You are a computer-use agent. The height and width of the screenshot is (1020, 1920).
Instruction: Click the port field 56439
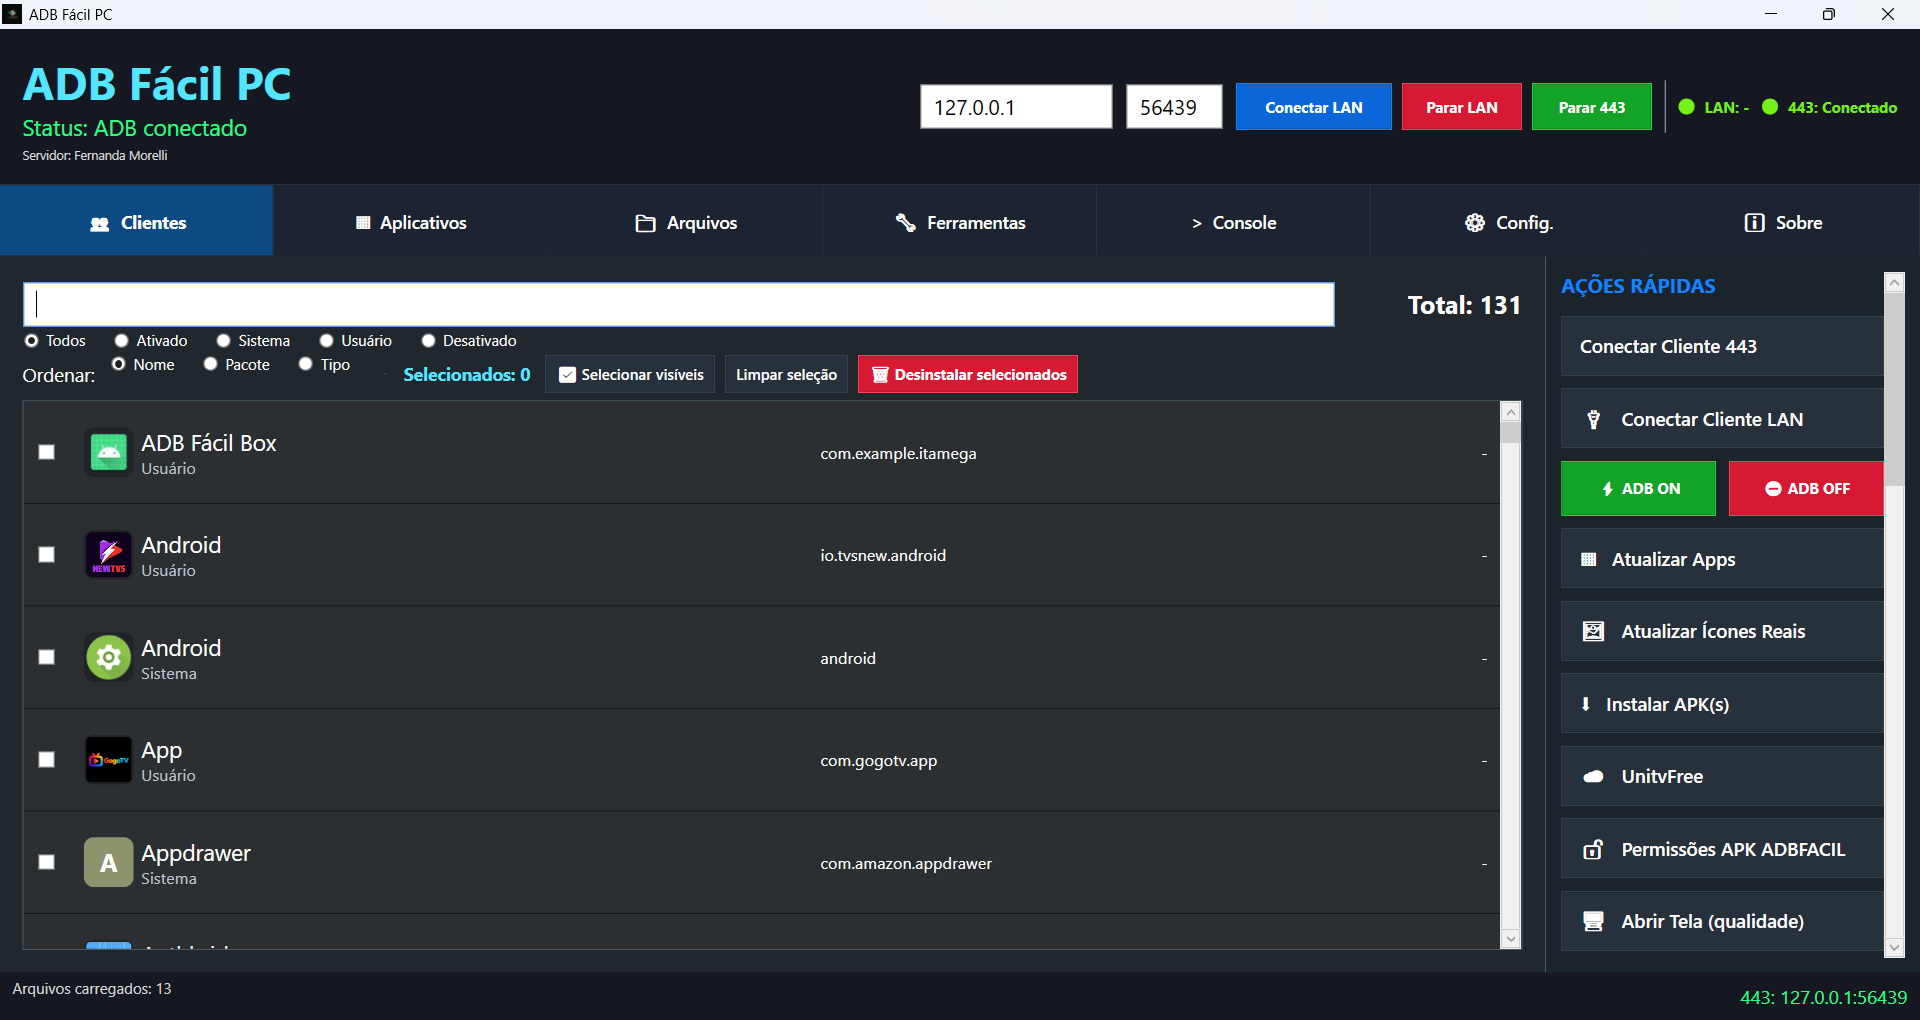(x=1174, y=107)
